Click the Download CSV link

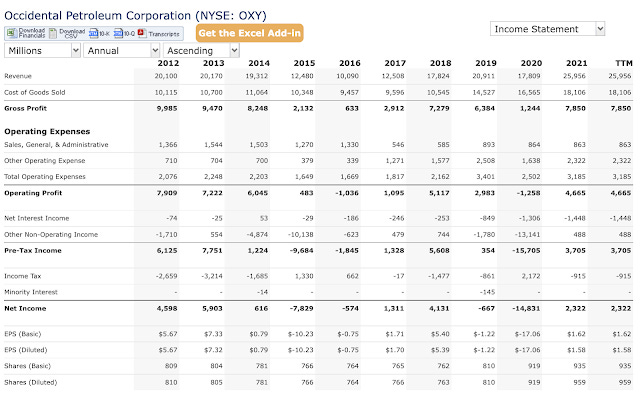coord(72,33)
